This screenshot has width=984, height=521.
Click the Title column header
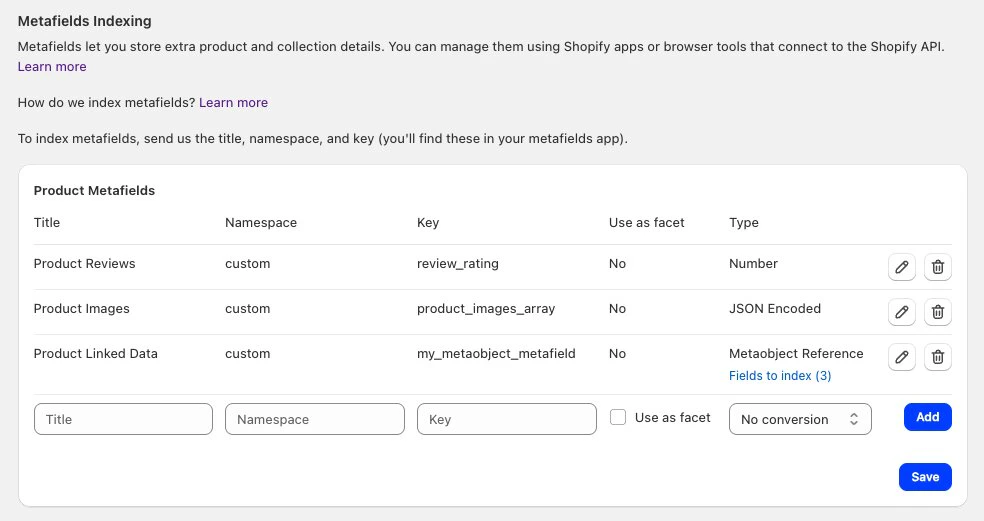tap(47, 222)
